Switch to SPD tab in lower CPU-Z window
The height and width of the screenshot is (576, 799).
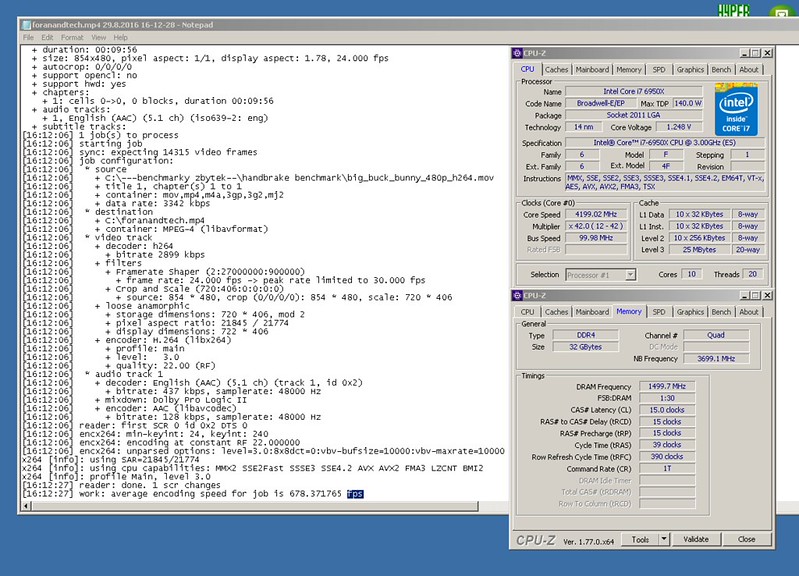coord(658,312)
